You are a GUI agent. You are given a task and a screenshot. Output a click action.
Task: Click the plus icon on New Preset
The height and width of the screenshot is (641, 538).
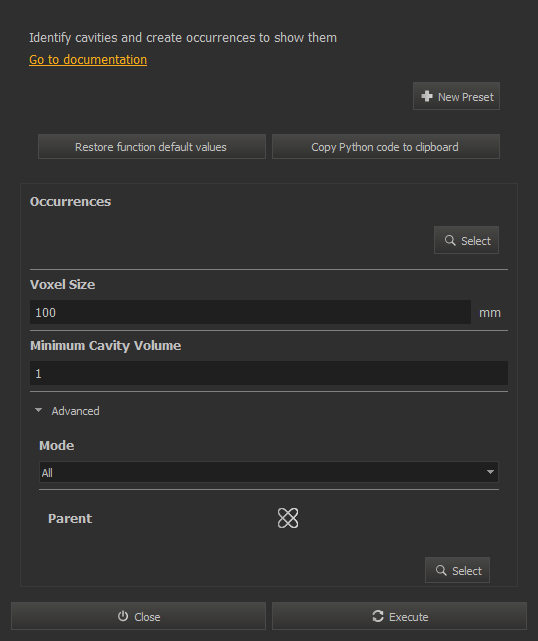pos(427,96)
